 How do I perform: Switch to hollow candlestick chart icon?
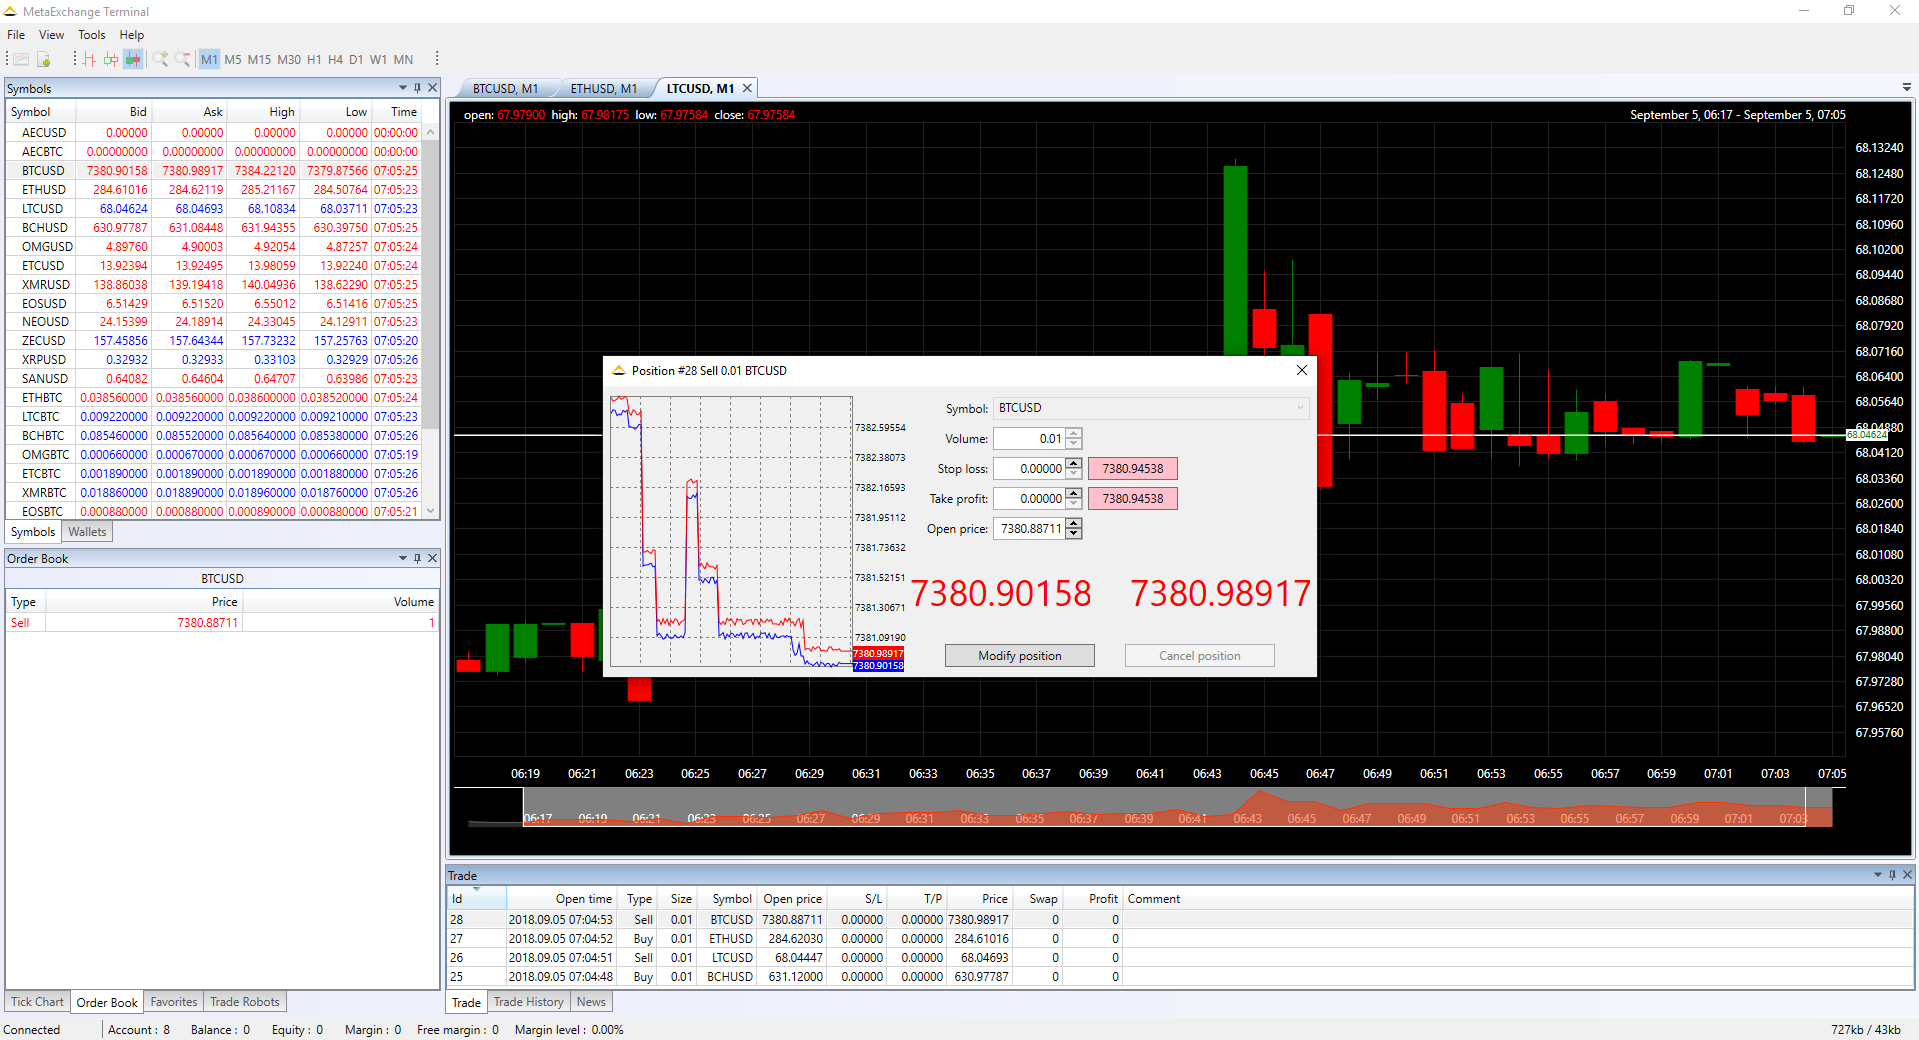[x=111, y=60]
